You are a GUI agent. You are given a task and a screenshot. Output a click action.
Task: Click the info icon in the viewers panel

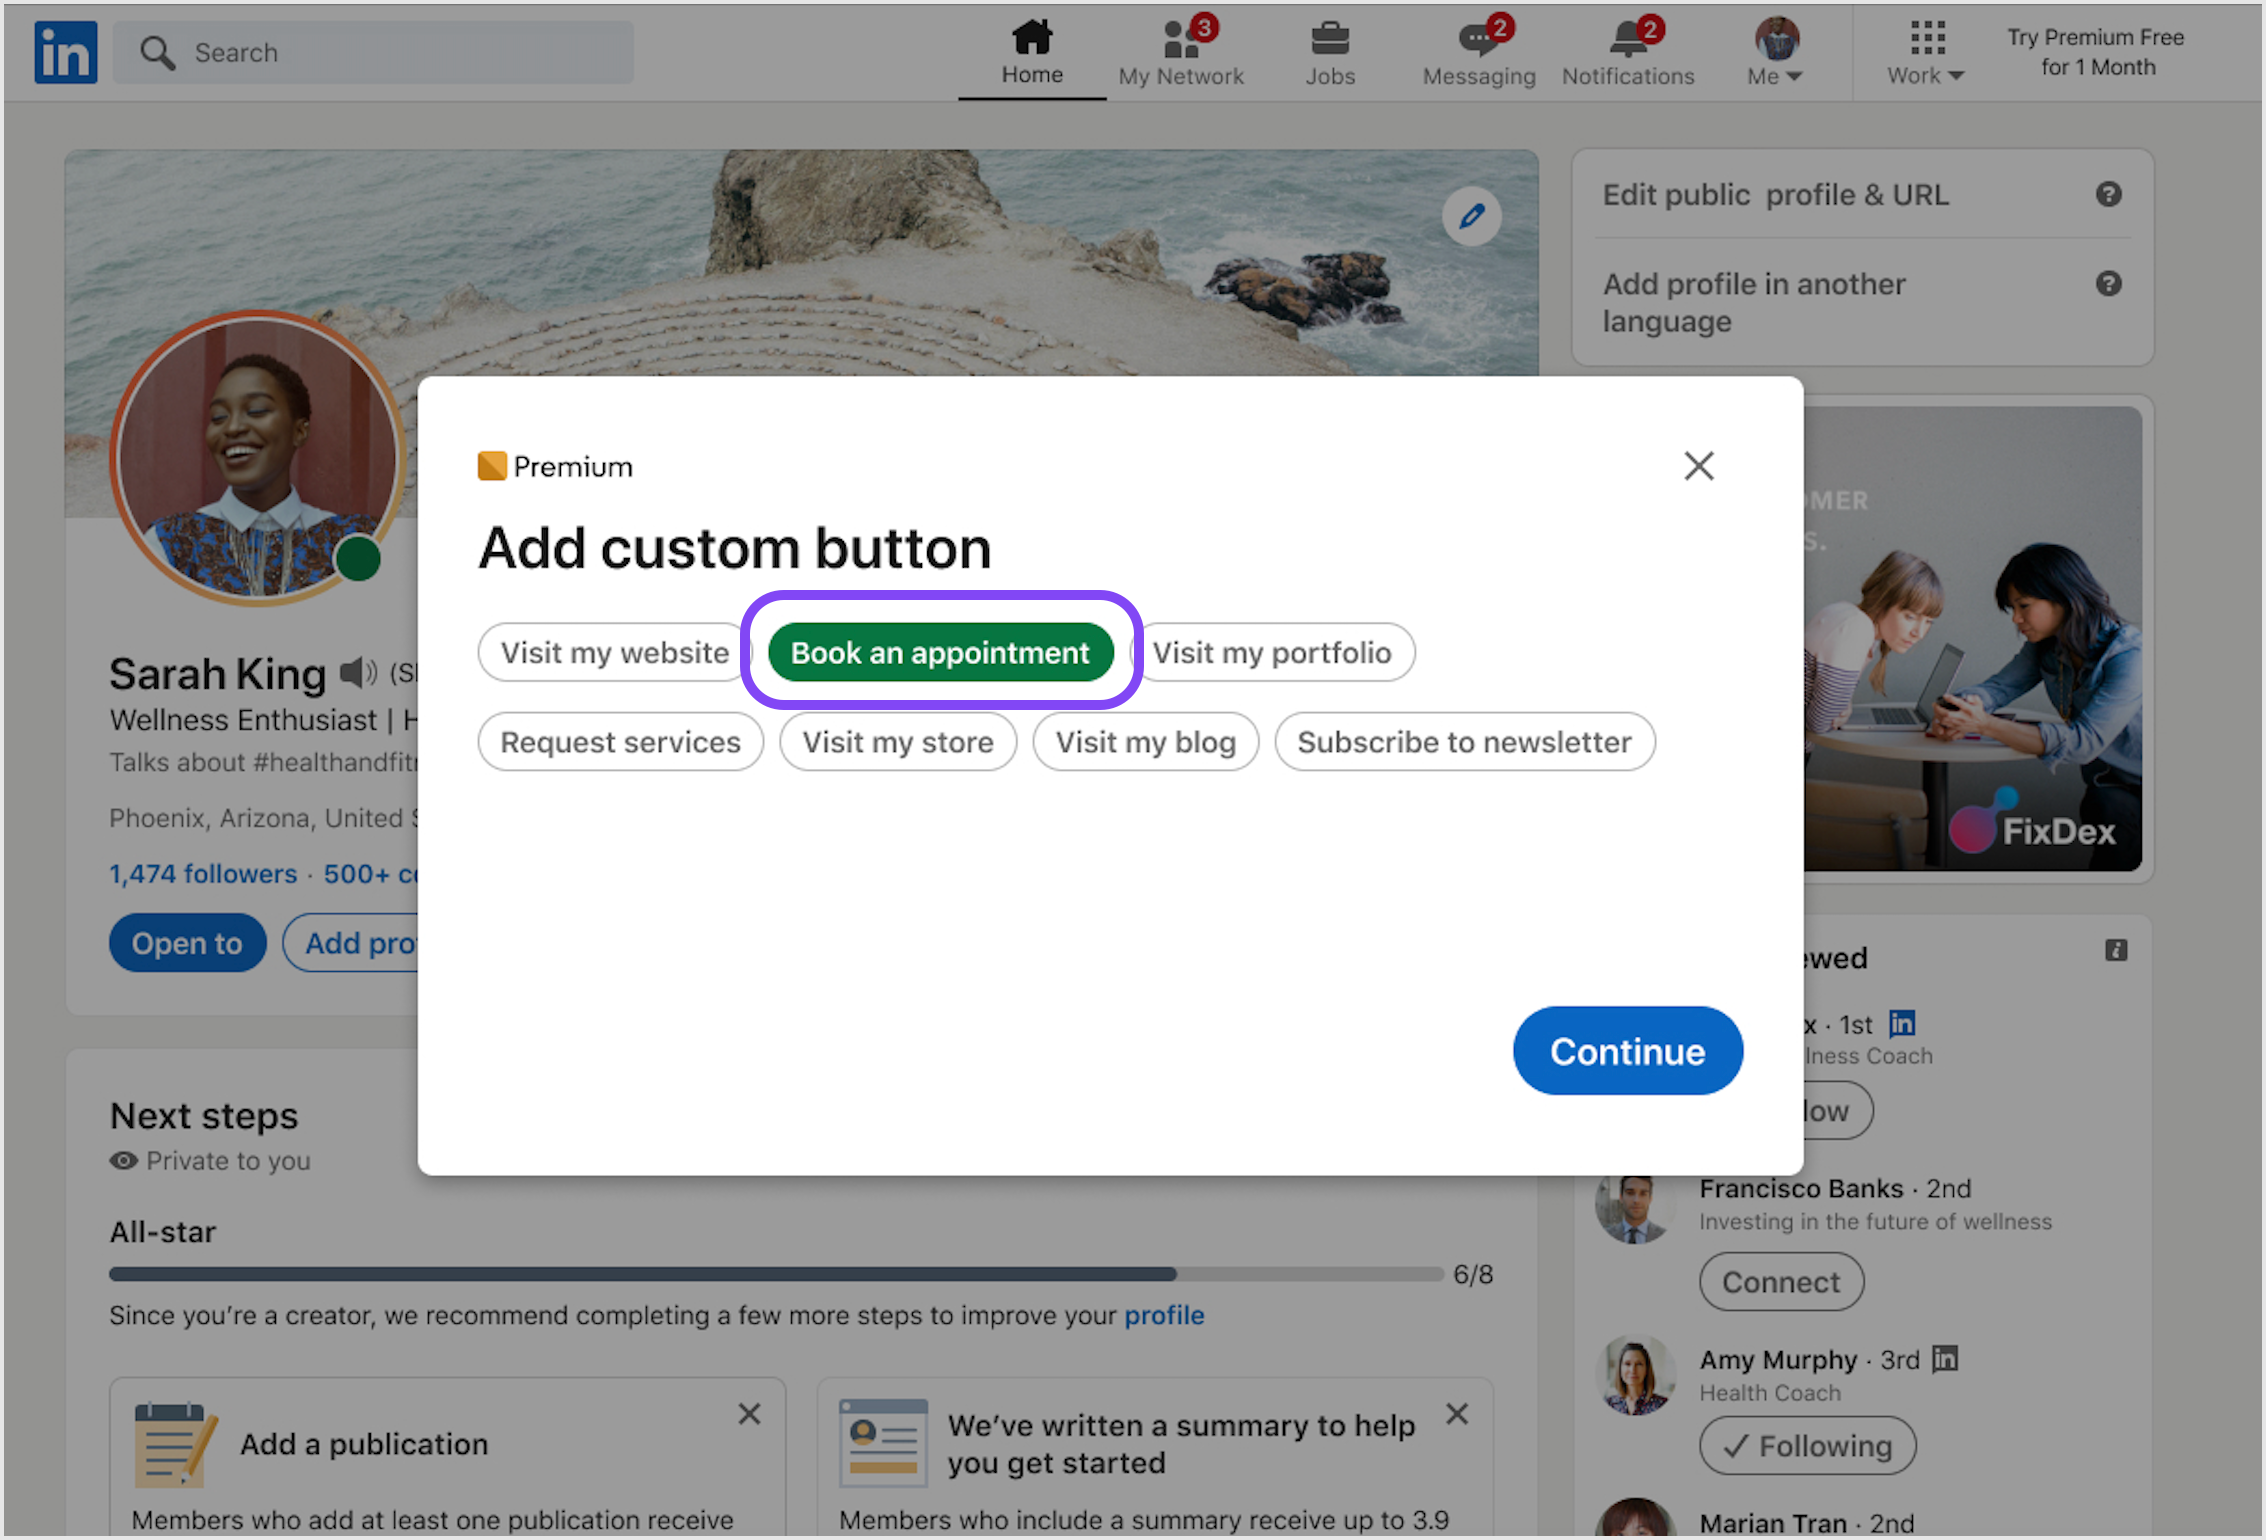click(x=2117, y=950)
